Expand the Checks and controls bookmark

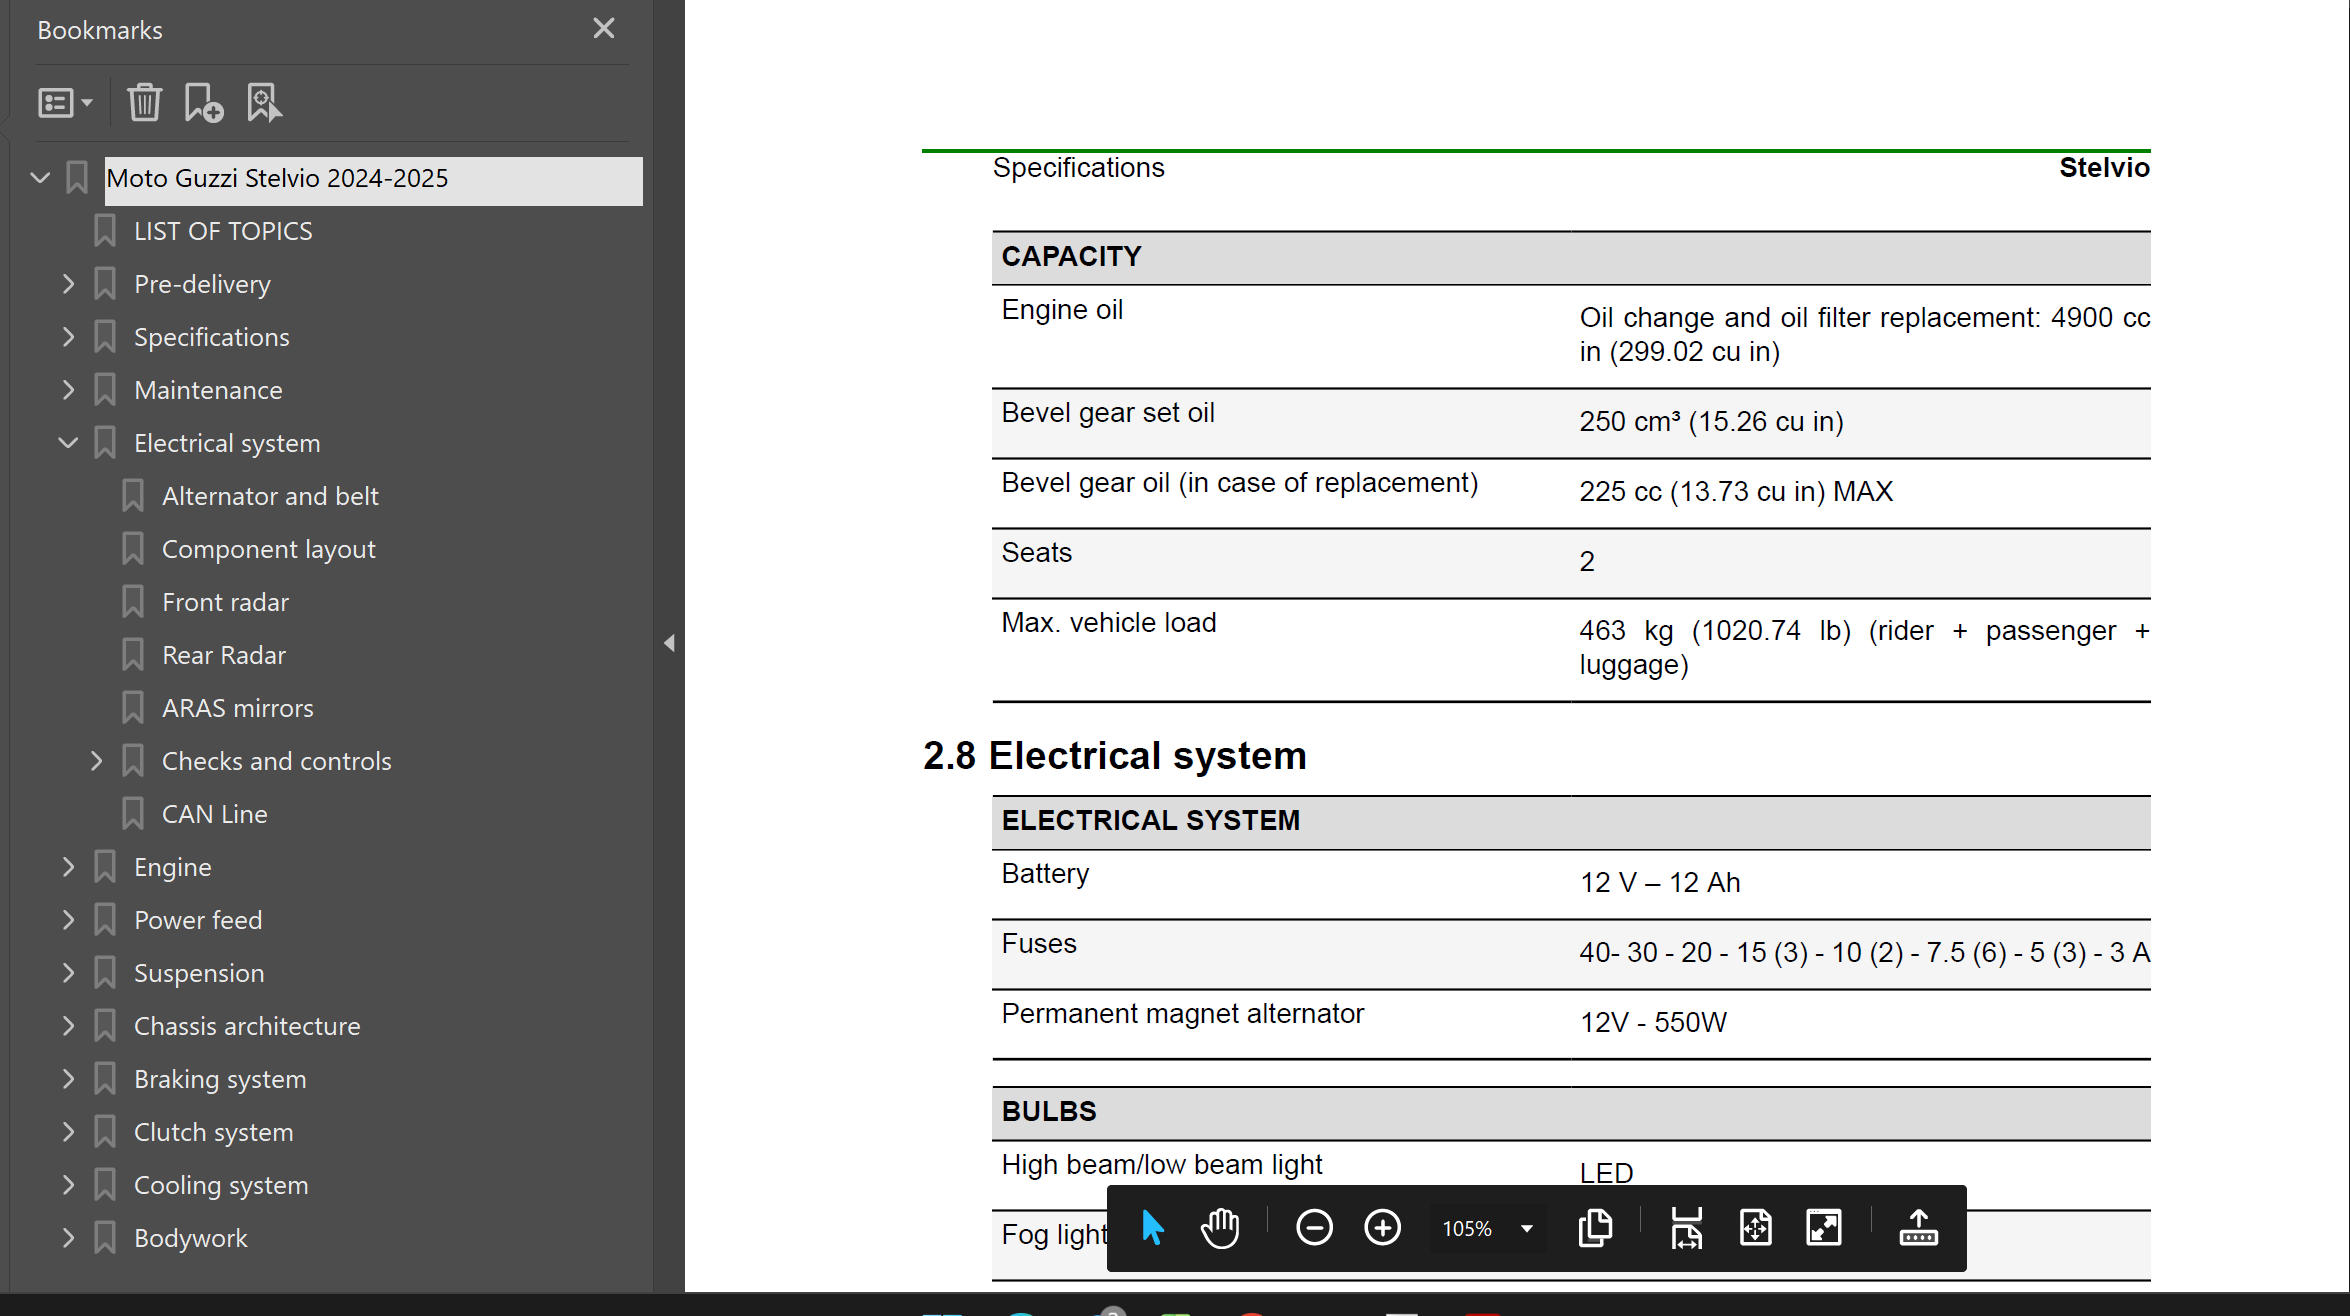point(96,761)
